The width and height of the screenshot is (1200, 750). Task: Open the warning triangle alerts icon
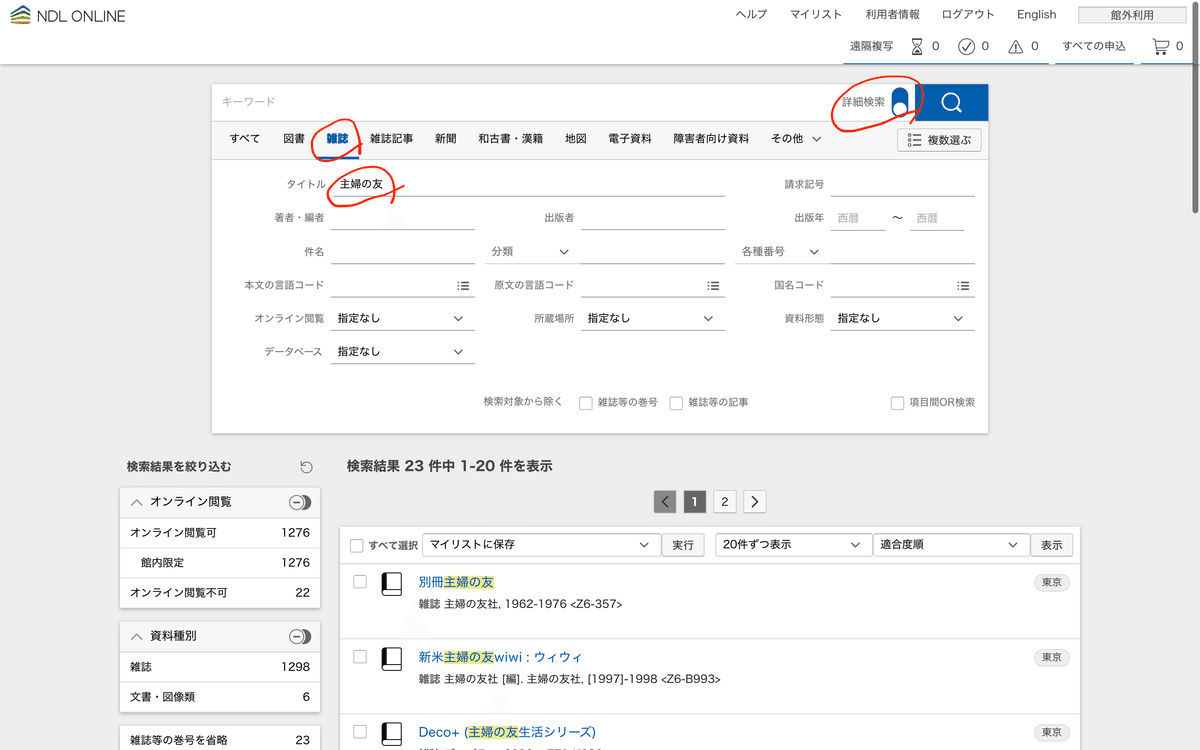click(x=1016, y=46)
